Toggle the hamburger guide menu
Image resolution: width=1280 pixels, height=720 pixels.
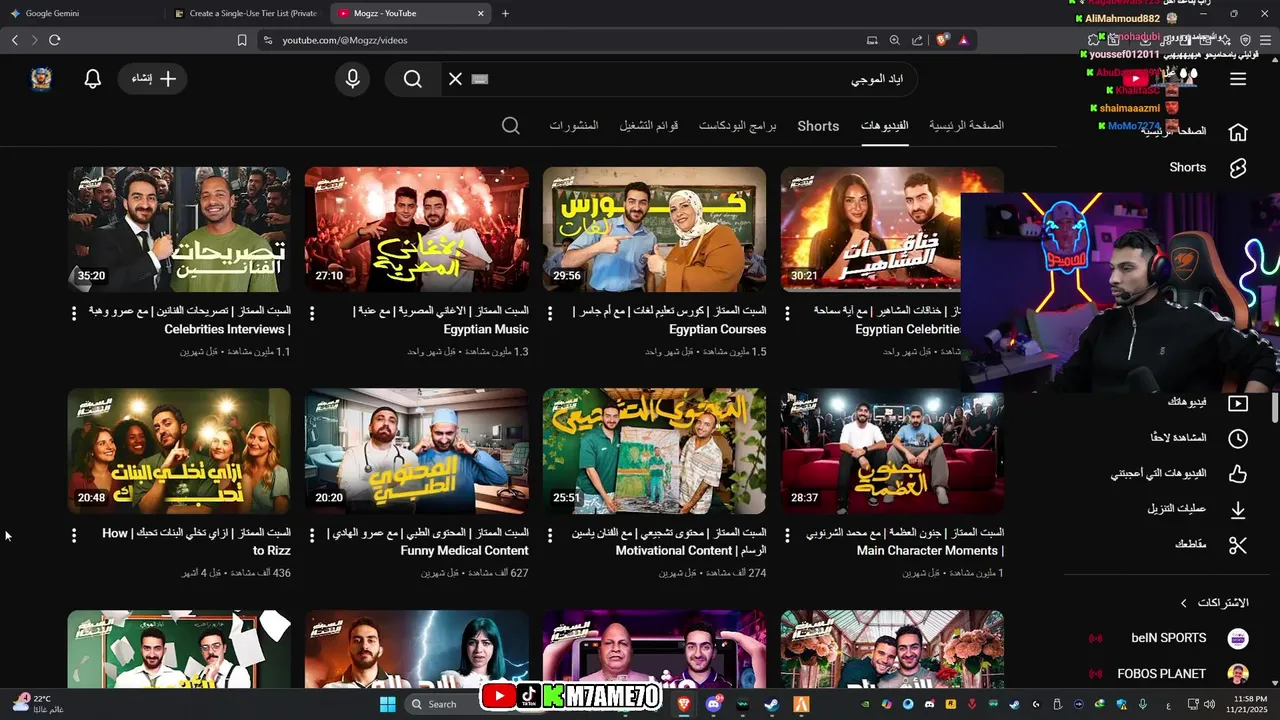pyautogui.click(x=1238, y=79)
